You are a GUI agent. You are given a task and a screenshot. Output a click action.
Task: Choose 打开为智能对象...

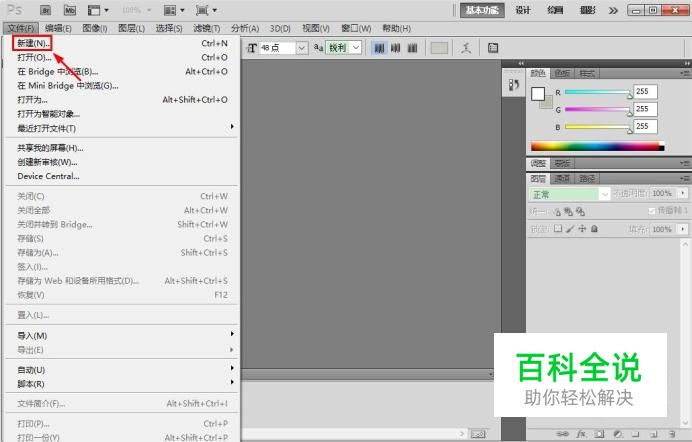point(122,114)
